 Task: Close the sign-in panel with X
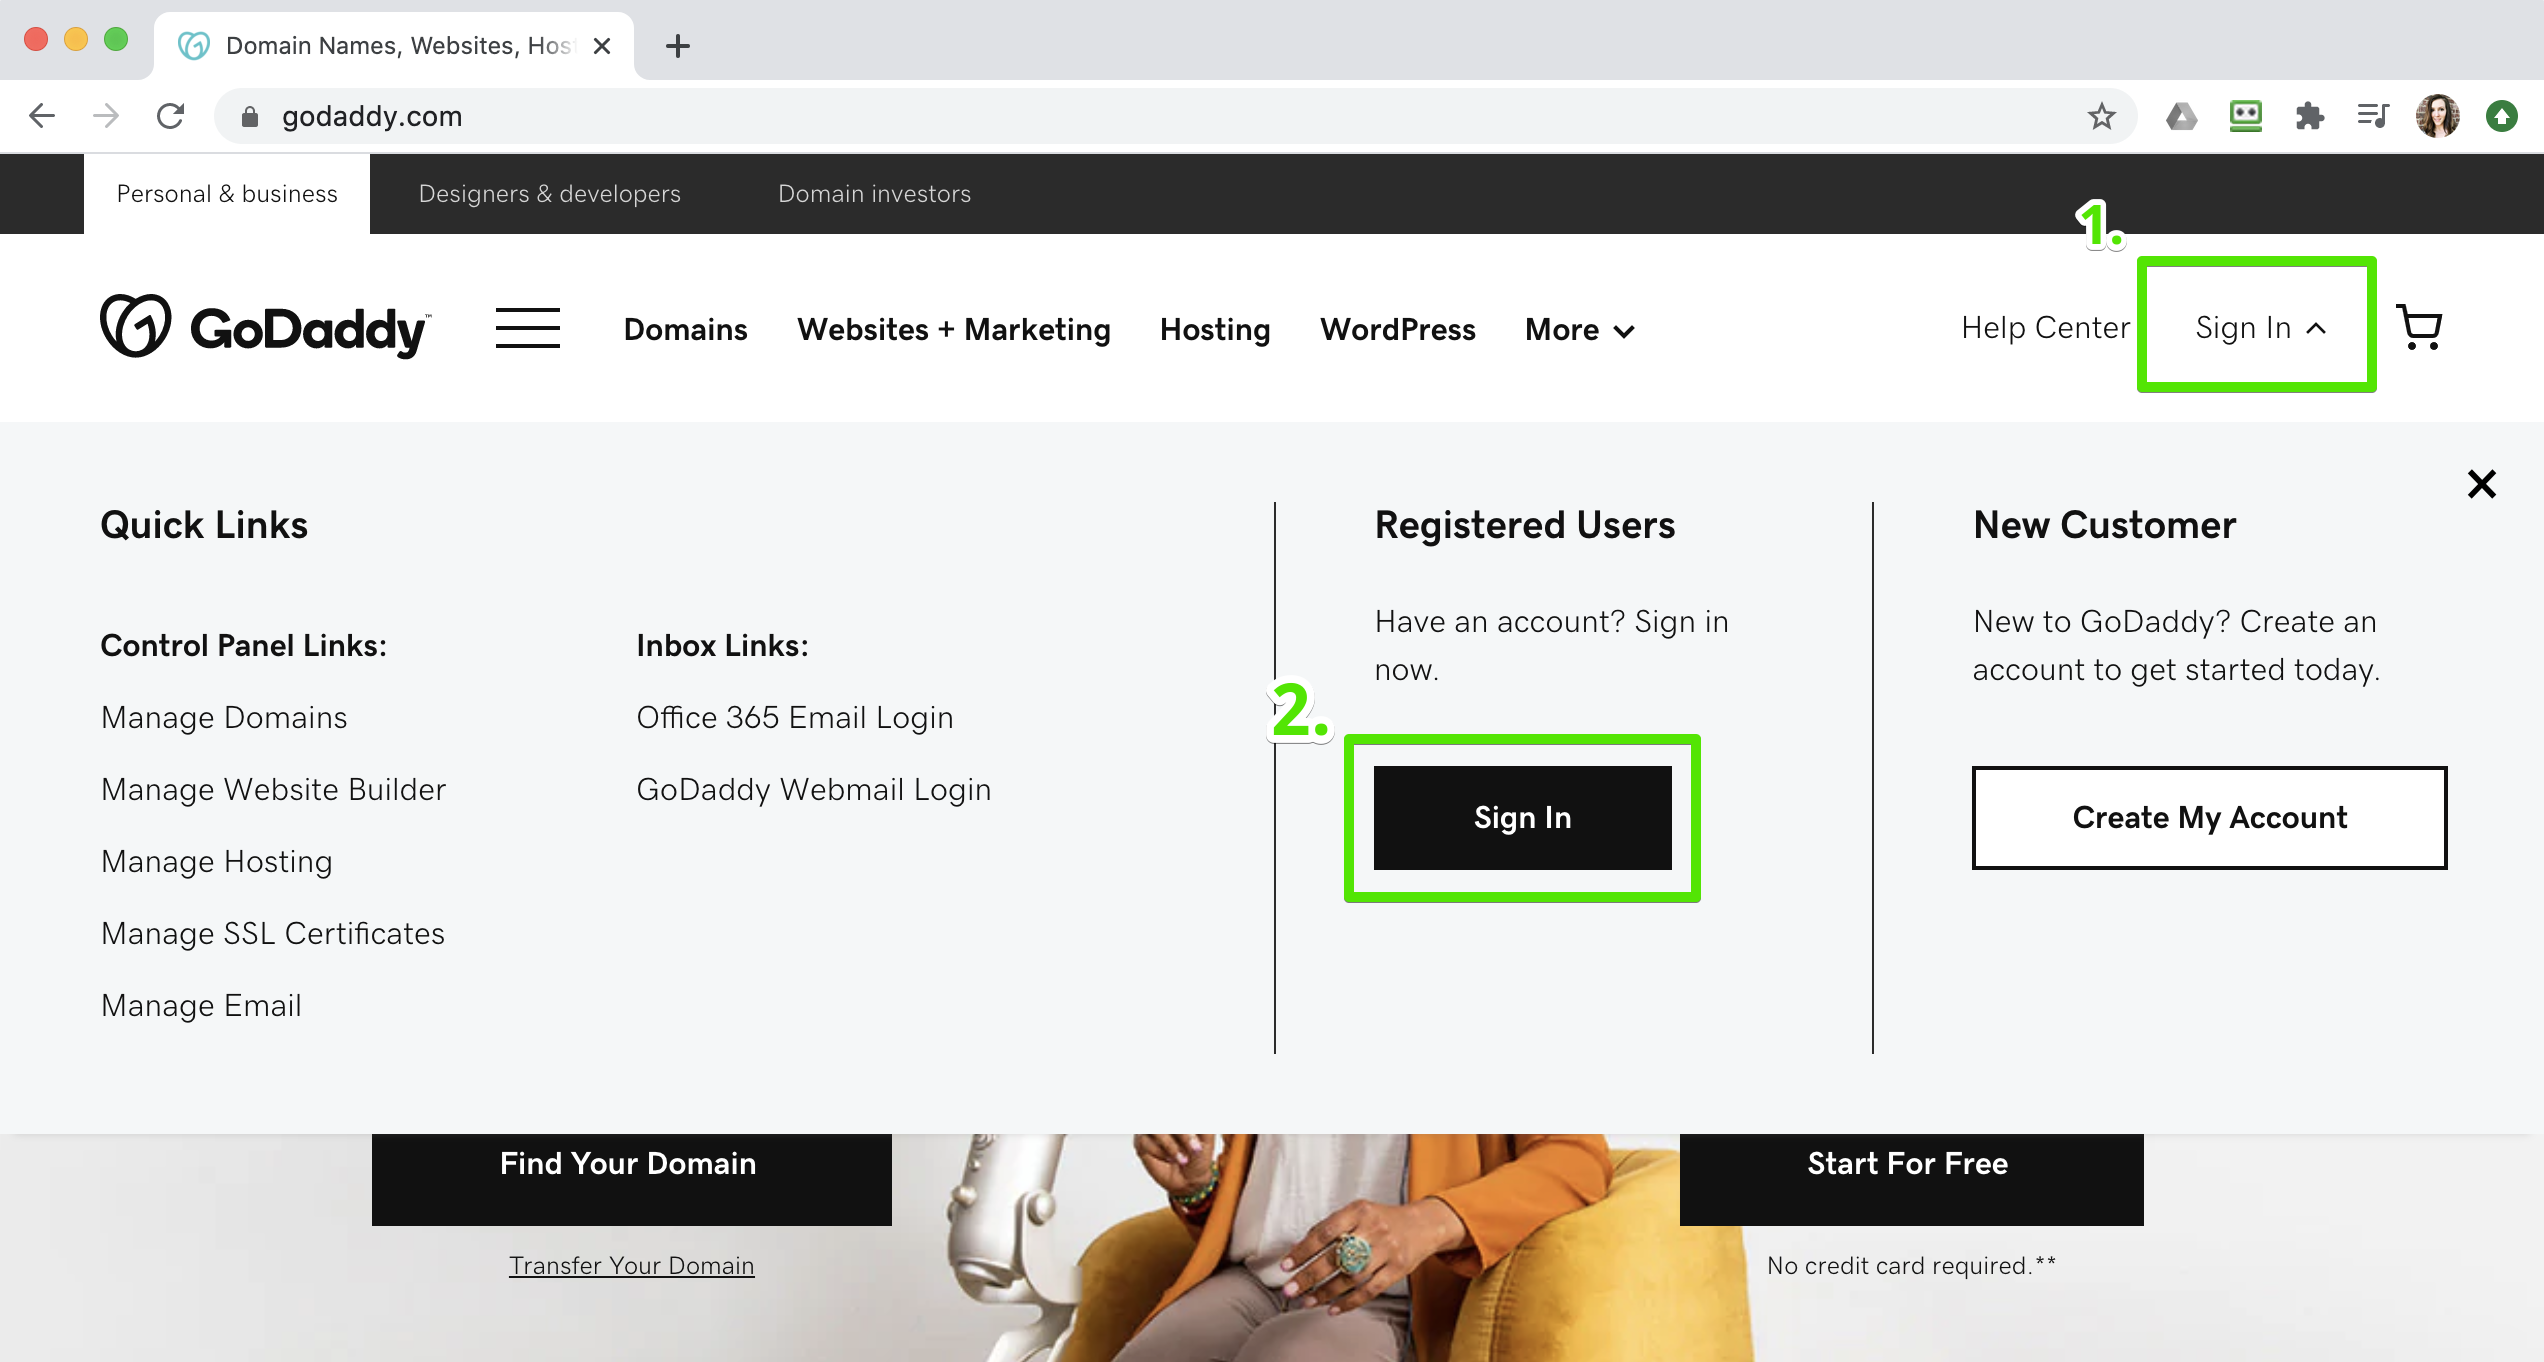[2481, 484]
